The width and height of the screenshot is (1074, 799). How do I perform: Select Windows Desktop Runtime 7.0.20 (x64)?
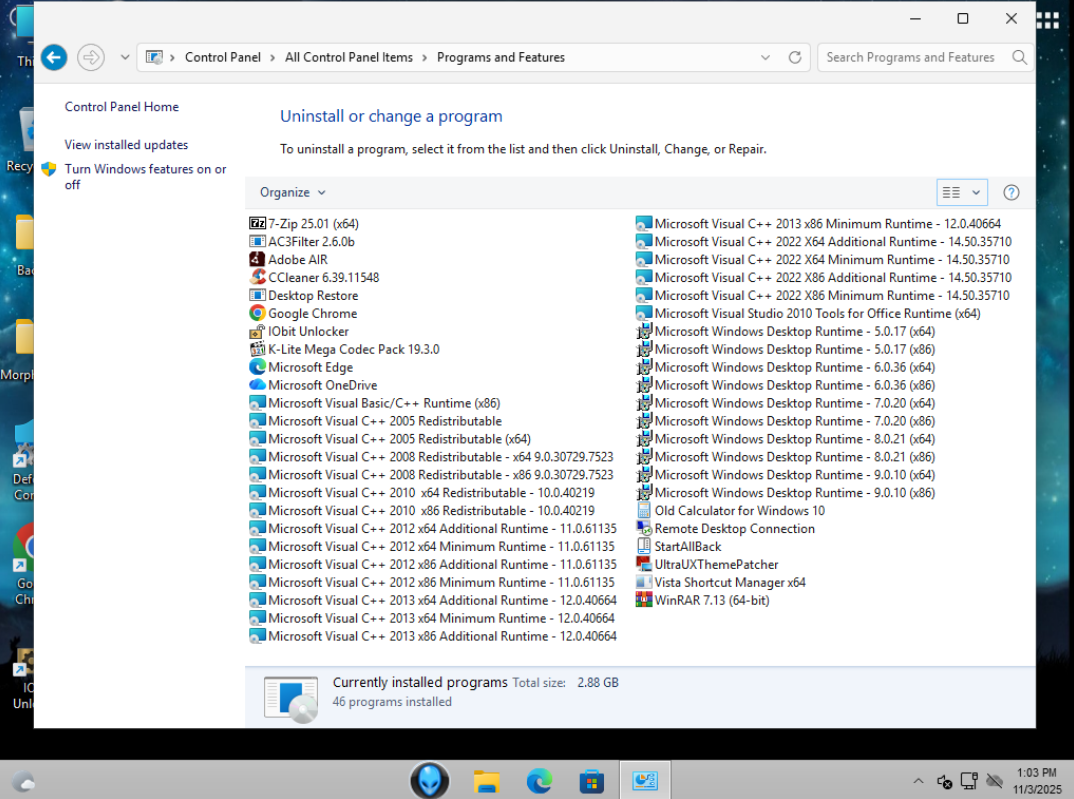(786, 403)
